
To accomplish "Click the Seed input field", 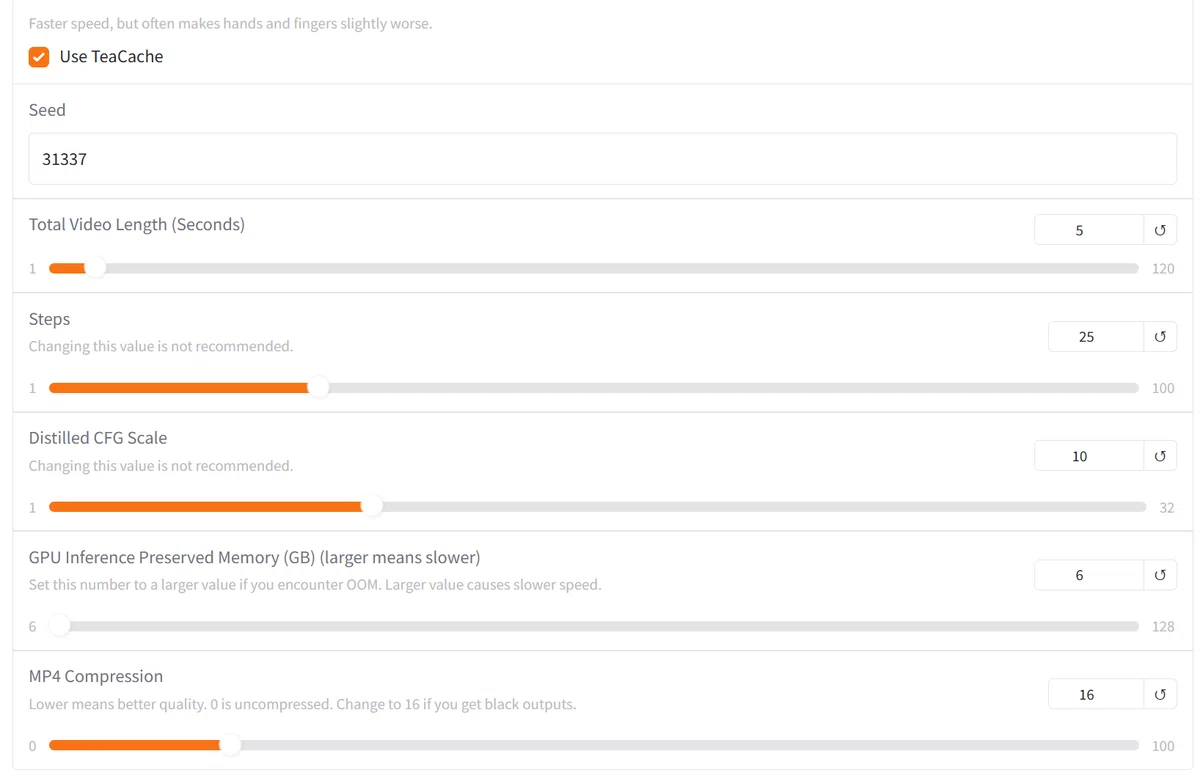I will coord(602,159).
